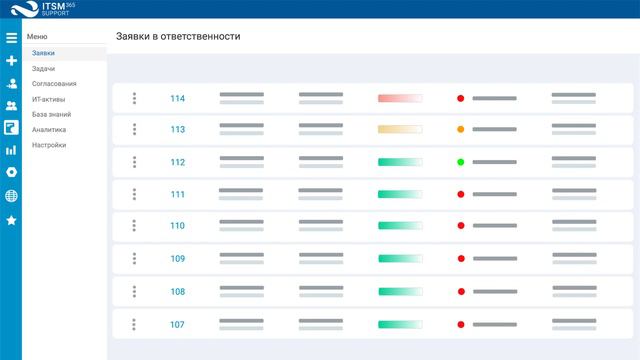Click the ITSM 365 Support logo
This screenshot has width=640, height=360.
43,9
